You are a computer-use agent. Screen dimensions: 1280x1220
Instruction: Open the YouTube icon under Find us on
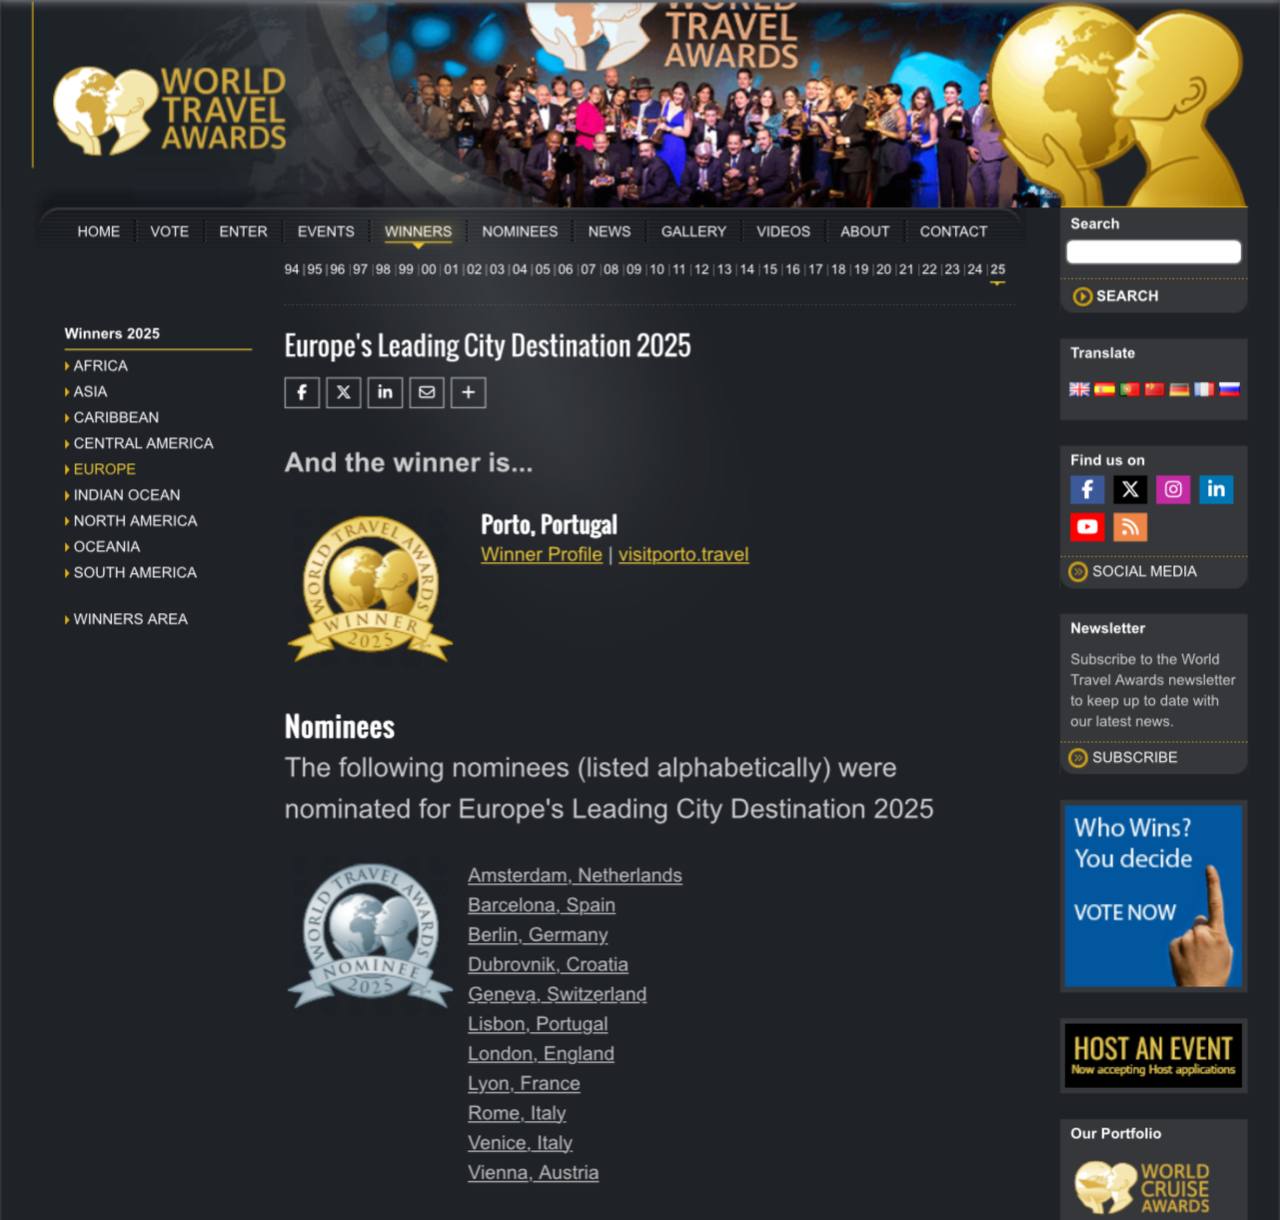(1087, 526)
